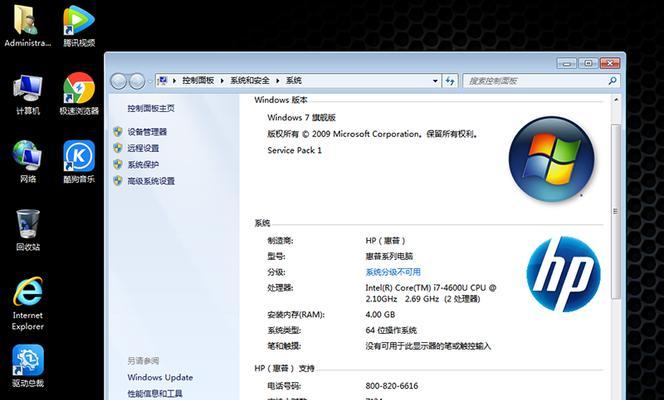
Task: Open 控制面板主页 link in sidebar
Action: pos(151,108)
